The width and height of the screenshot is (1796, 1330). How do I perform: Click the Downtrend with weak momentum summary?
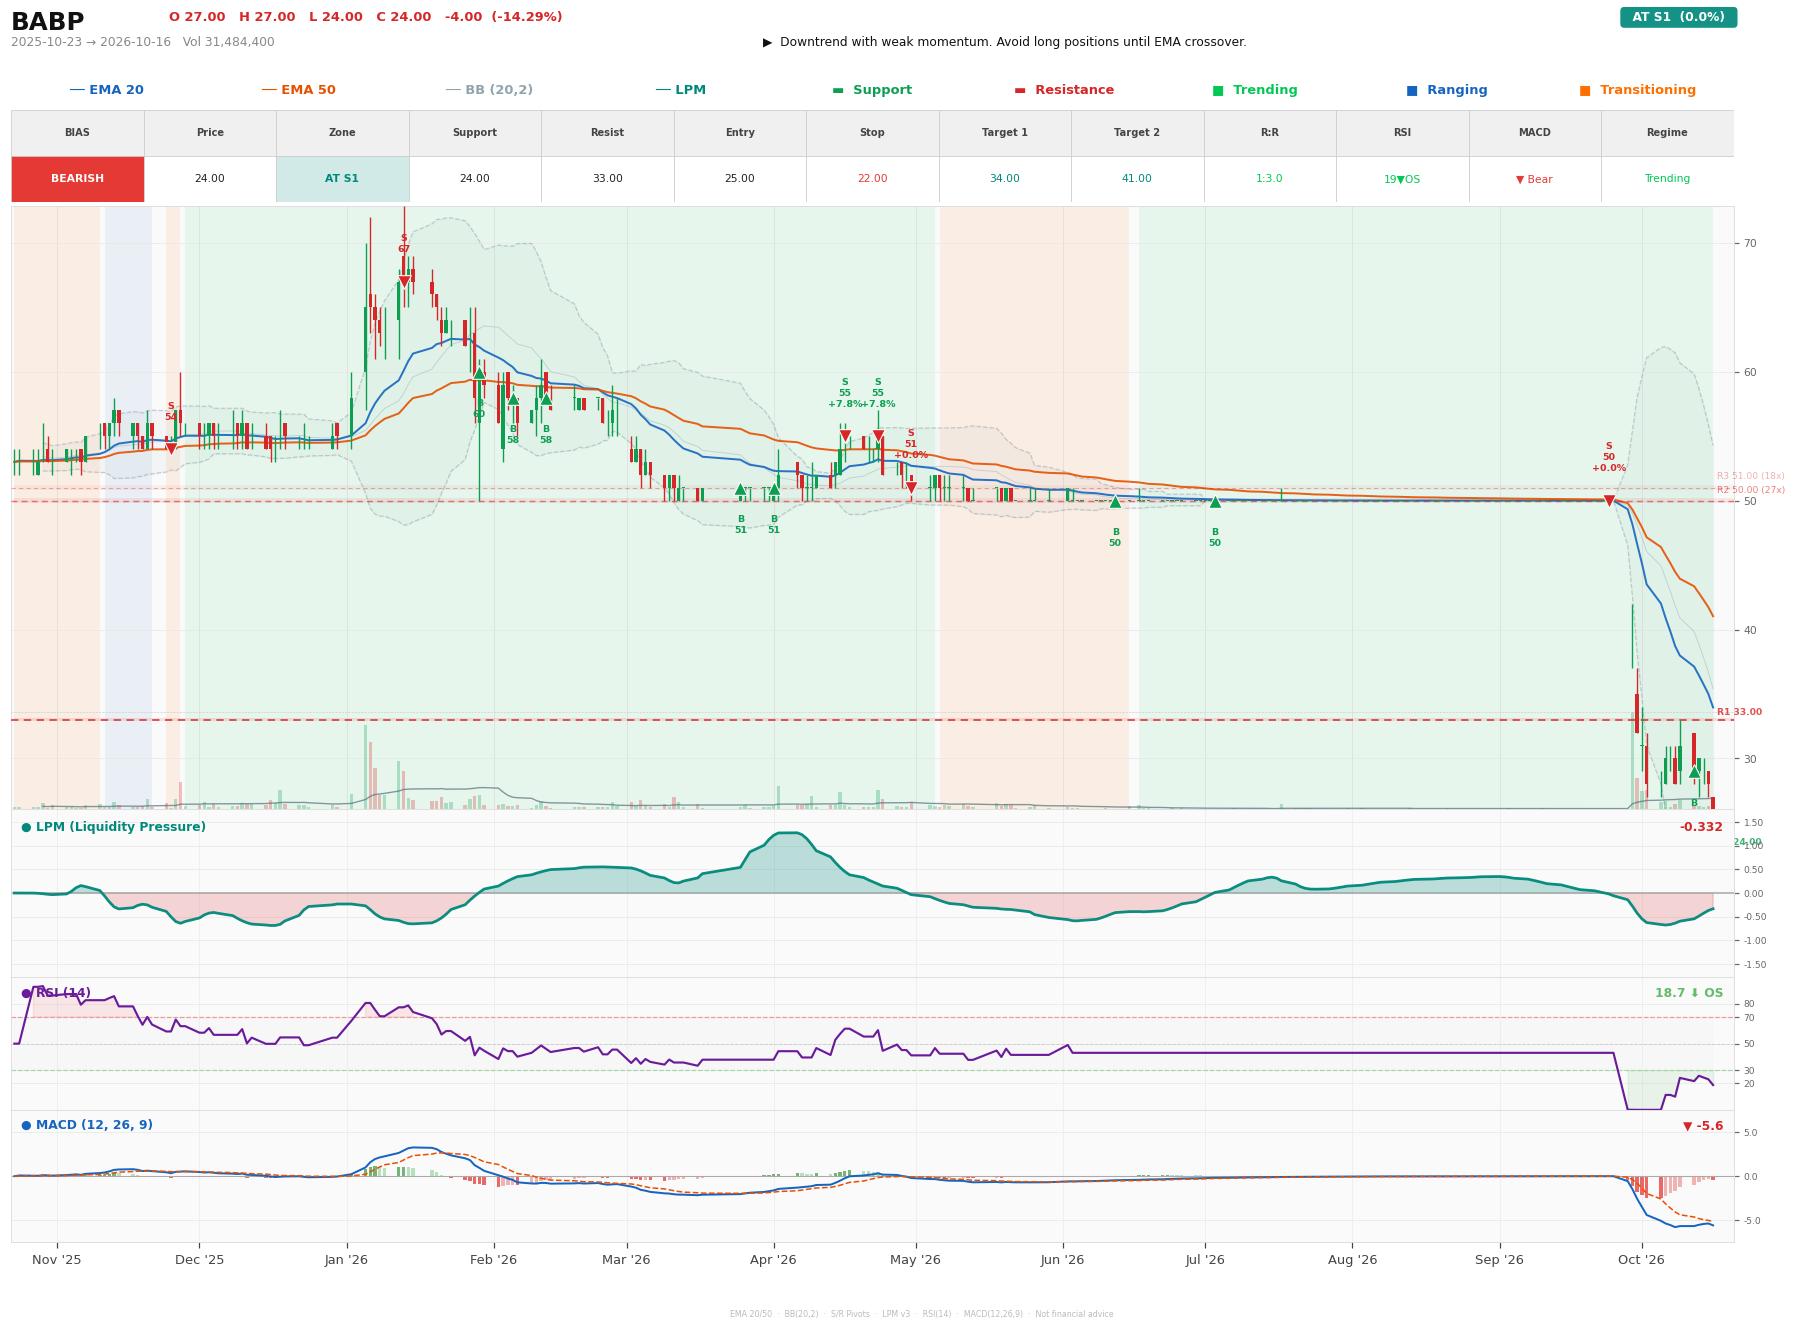point(1005,42)
